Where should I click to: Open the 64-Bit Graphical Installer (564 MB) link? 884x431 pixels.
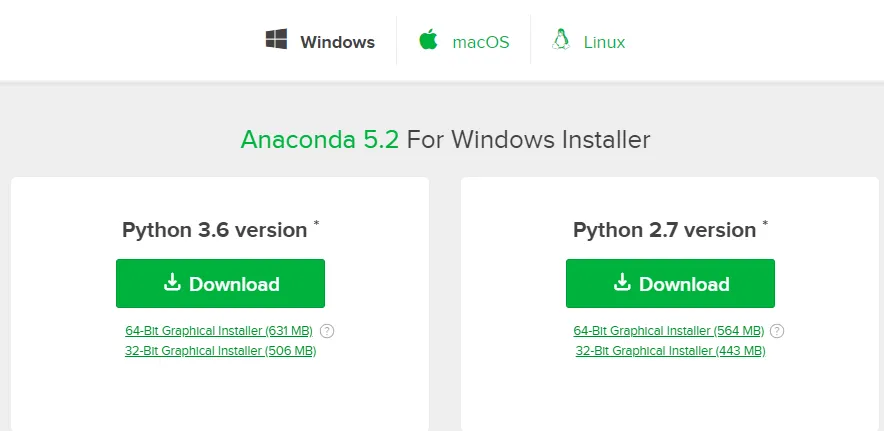click(669, 331)
